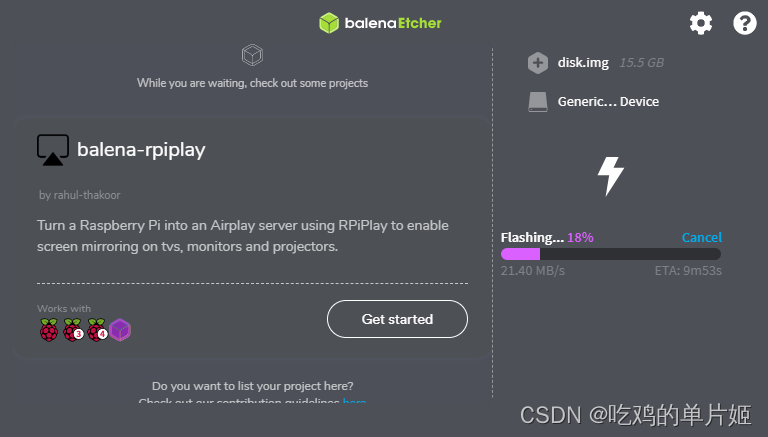Open the balena-rpiplay project title
This screenshot has width=768, height=437.
(x=141, y=150)
